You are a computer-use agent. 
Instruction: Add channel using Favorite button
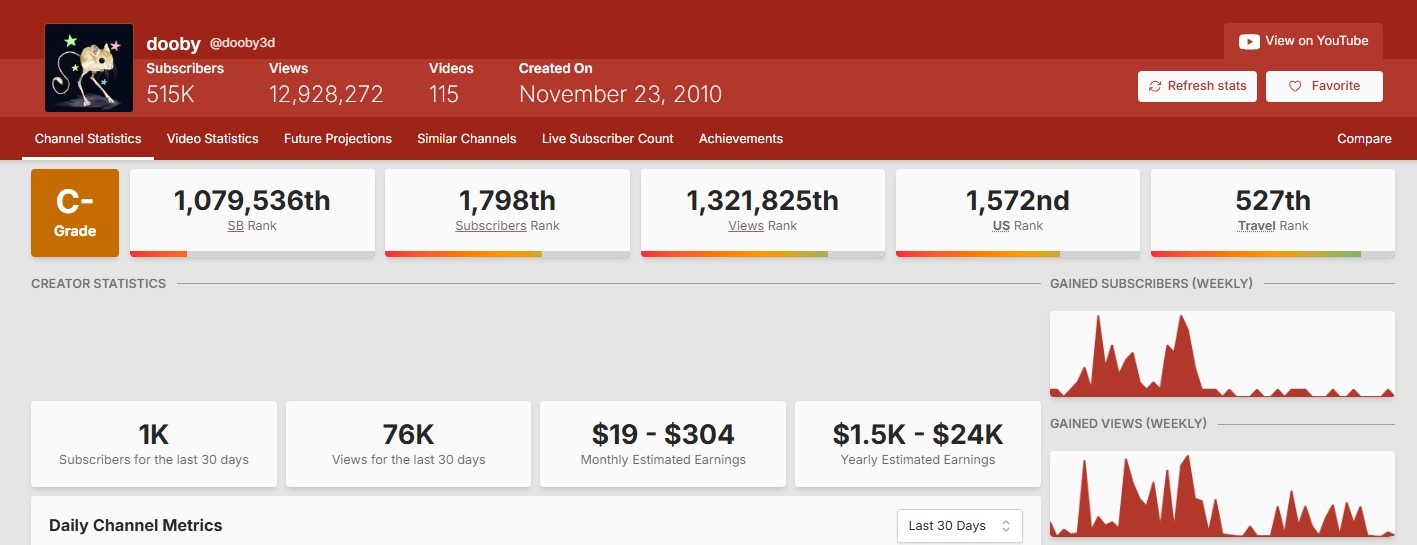point(1324,86)
